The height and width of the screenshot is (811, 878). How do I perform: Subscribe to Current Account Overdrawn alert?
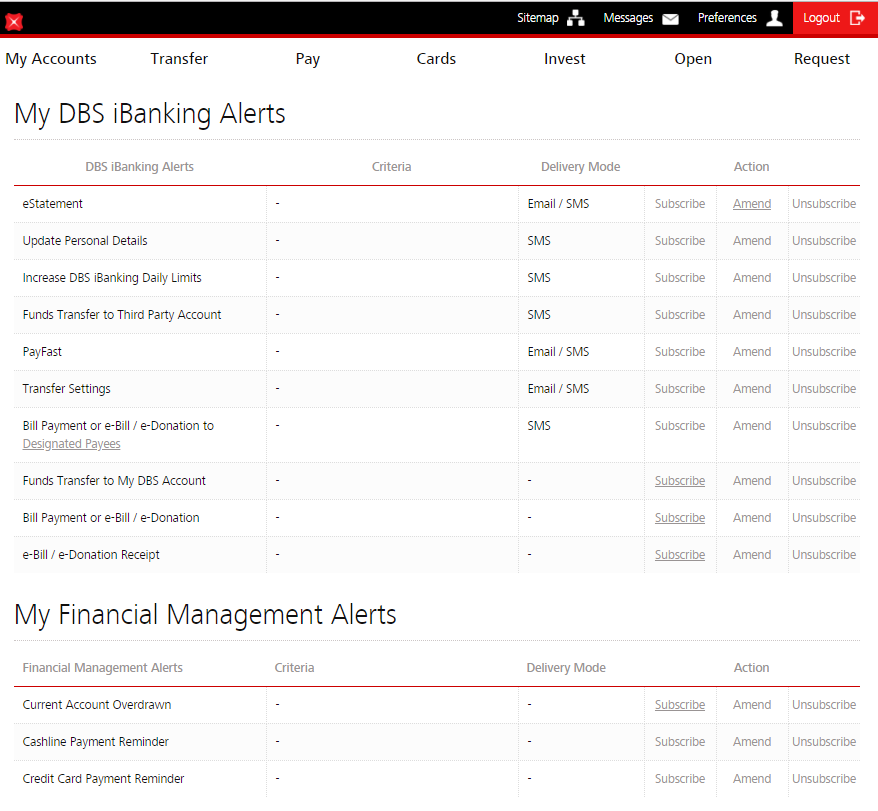[680, 705]
